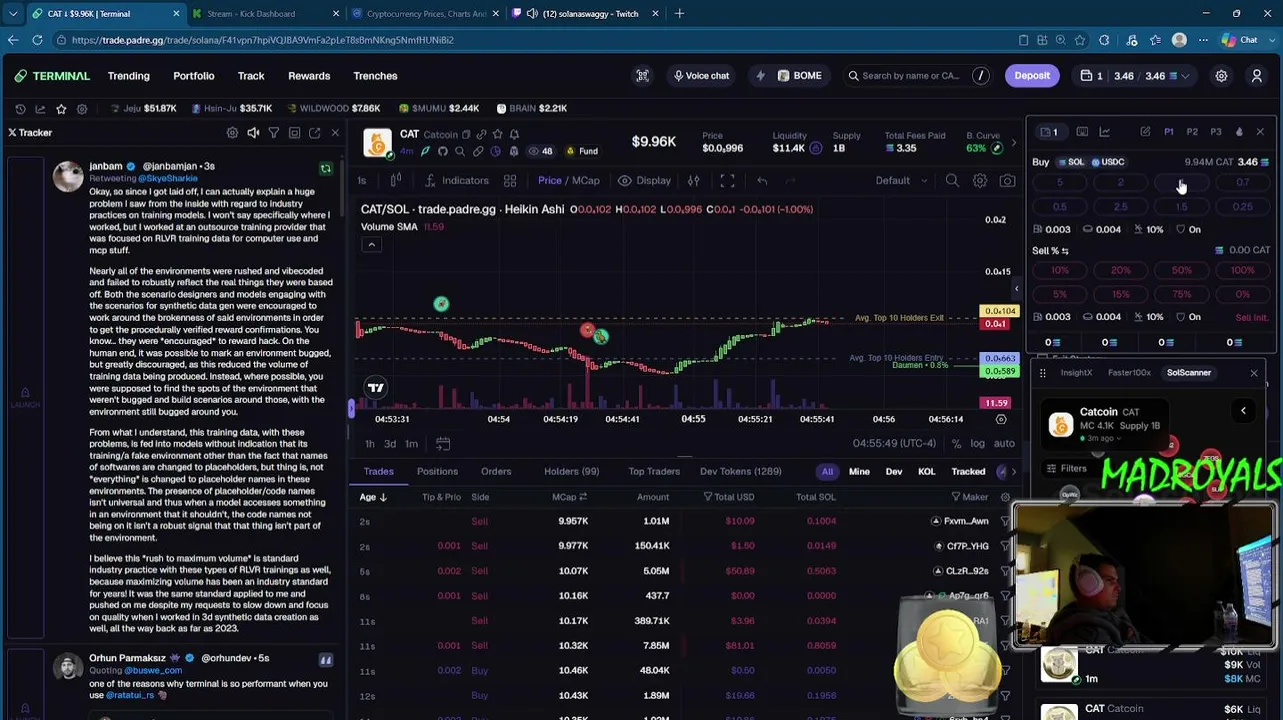Open the watchlist star in the ticker bar
Screen dimensions: 1283x720
(61, 108)
